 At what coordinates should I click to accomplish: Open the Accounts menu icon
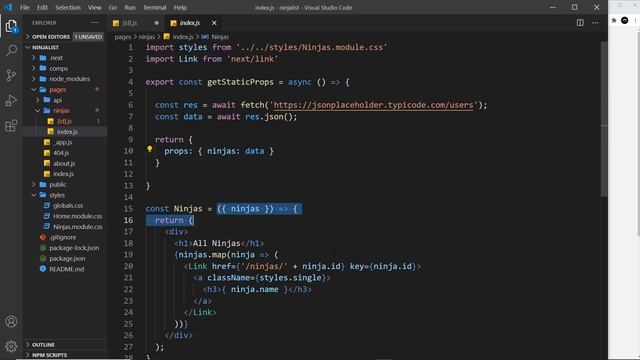(11, 322)
